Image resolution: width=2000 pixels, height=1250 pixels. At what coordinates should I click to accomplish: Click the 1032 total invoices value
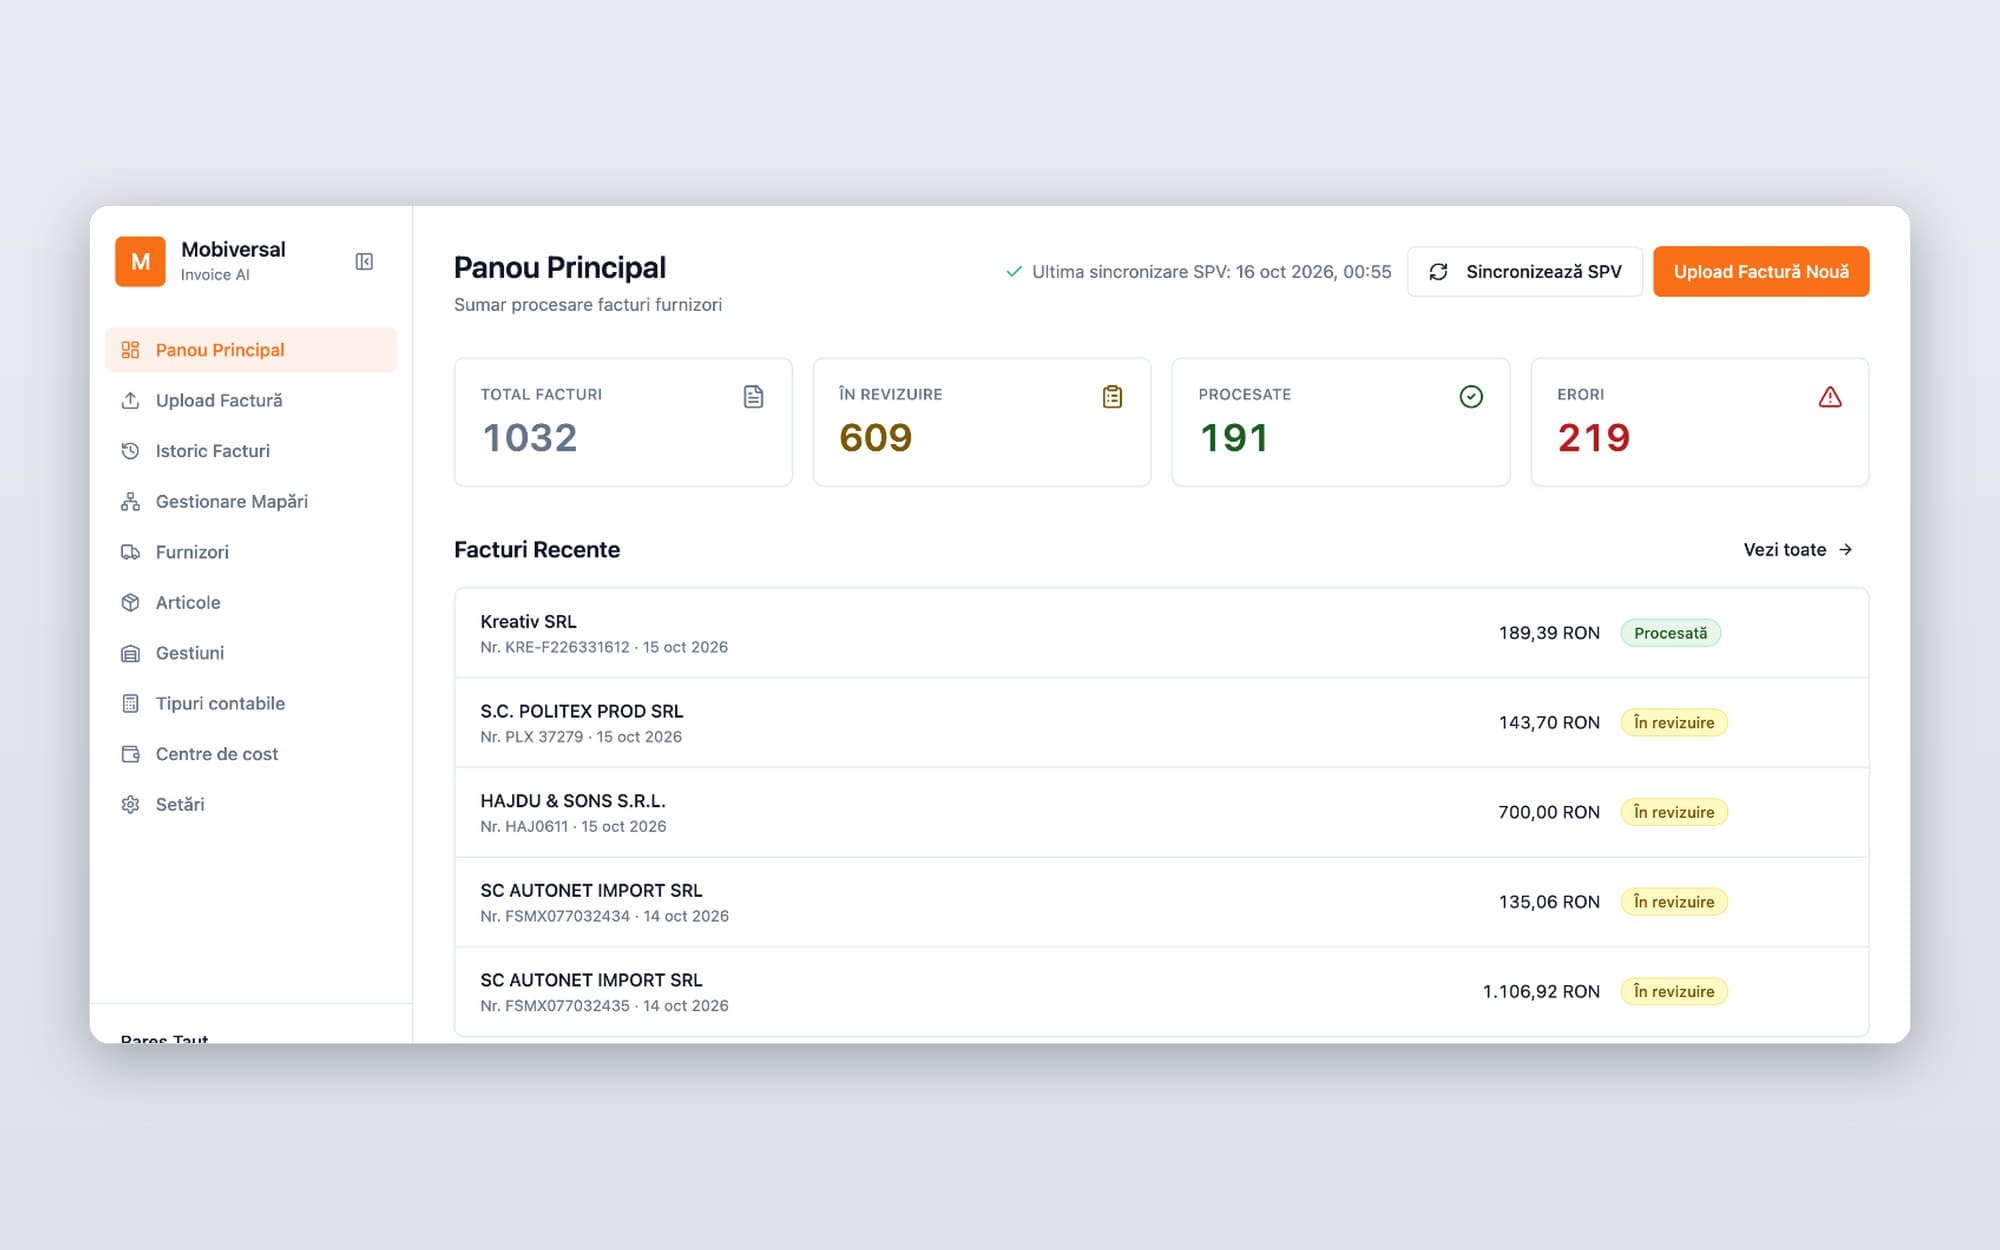coord(530,438)
